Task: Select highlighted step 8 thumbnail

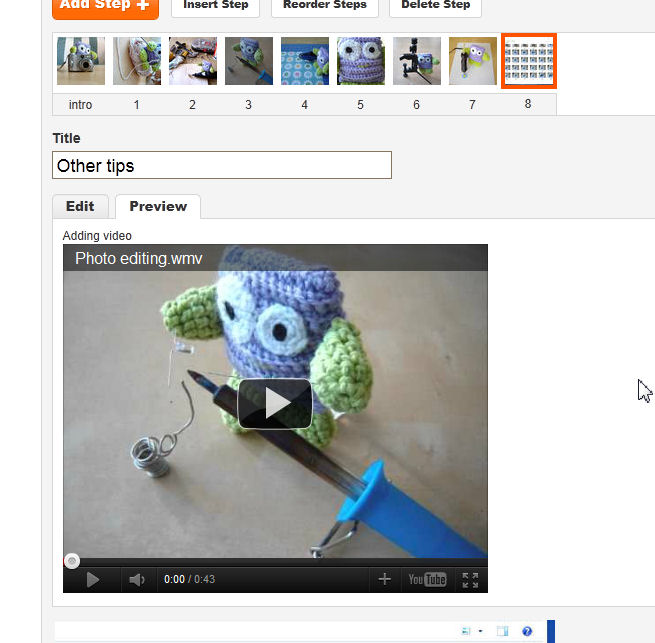Action: coord(529,61)
